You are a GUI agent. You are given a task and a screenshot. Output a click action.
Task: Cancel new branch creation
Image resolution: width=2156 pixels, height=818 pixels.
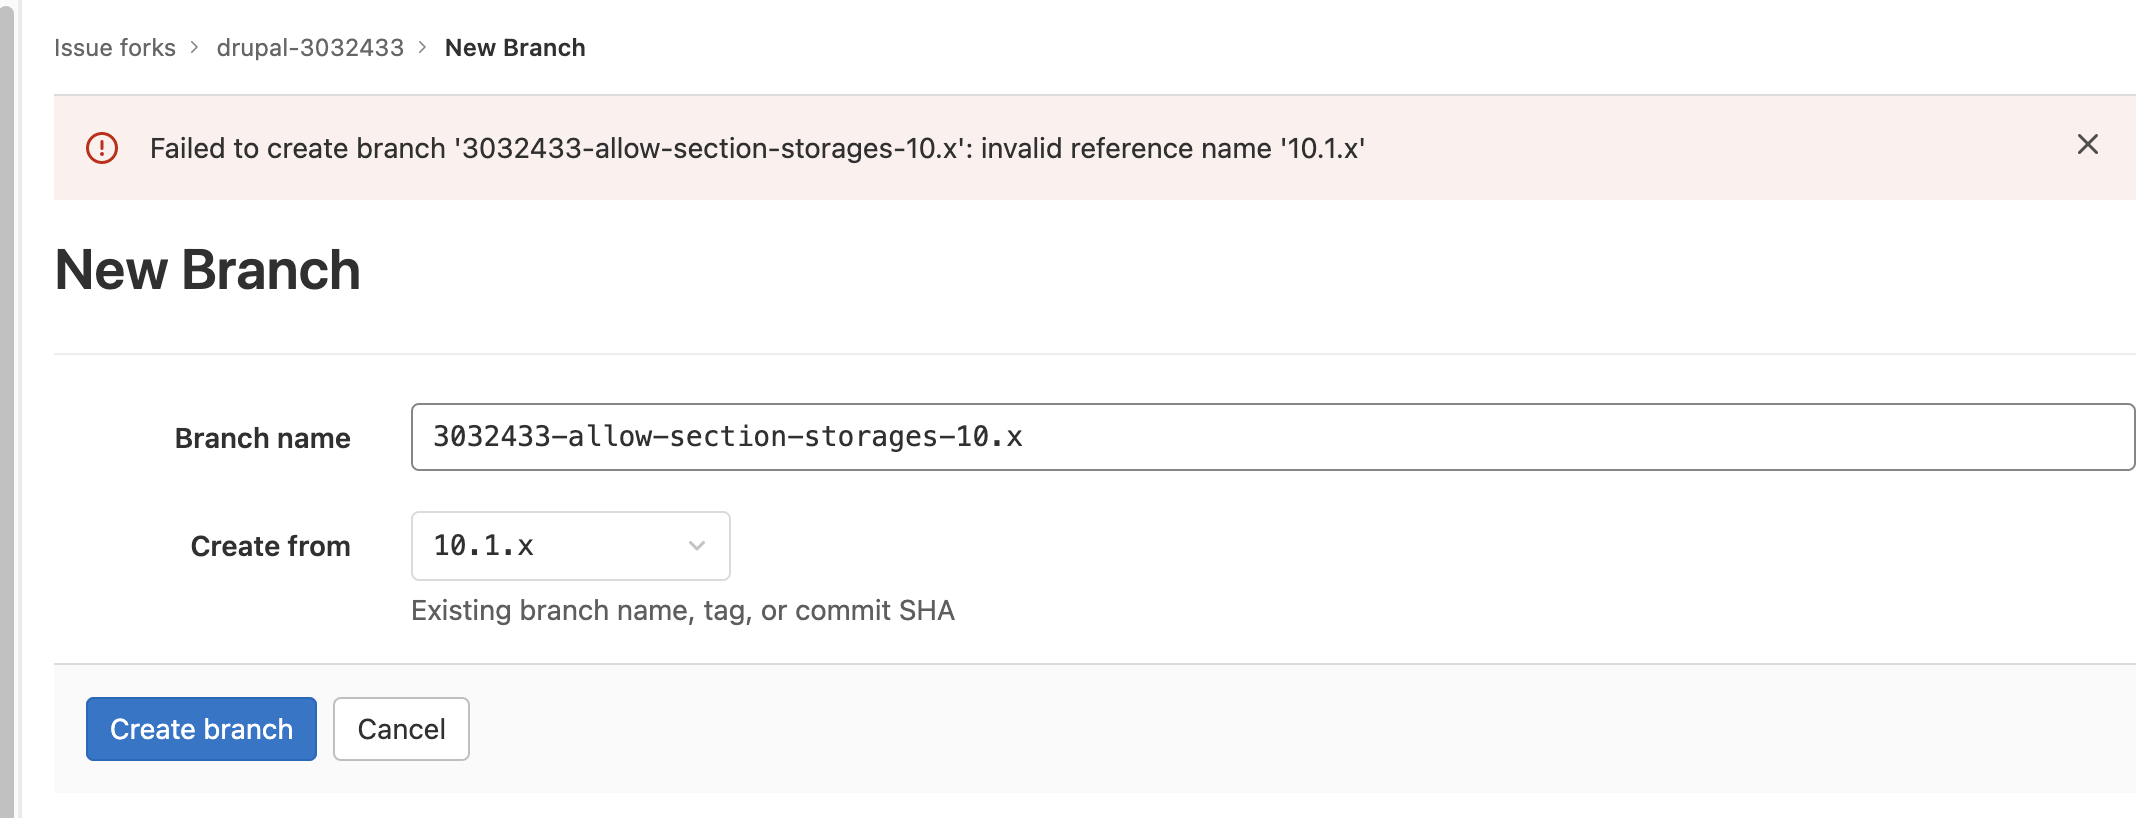[401, 729]
